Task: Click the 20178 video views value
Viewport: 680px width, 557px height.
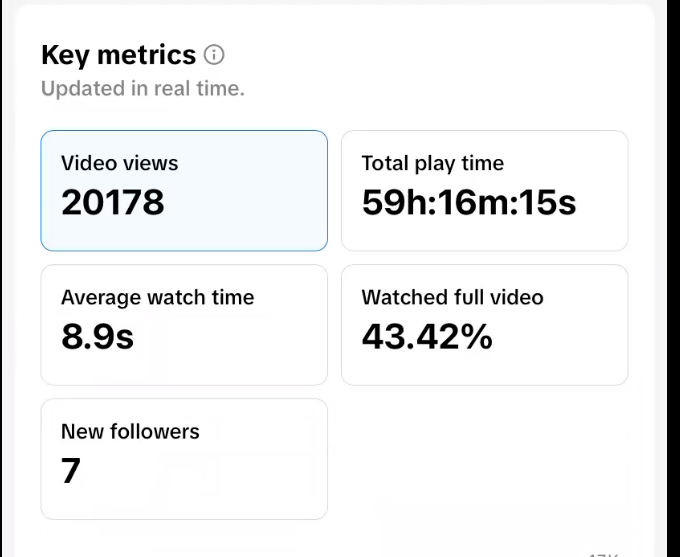Action: 112,203
